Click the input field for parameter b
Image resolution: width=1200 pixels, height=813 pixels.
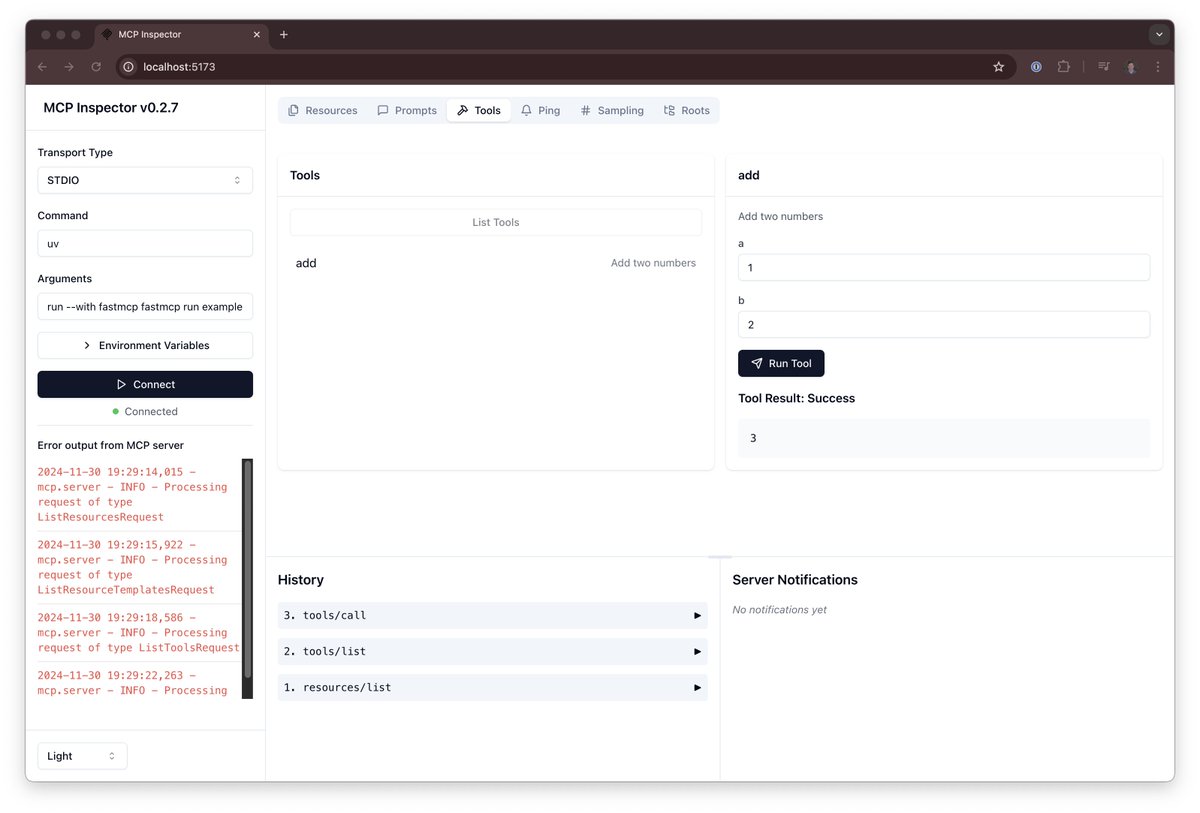(944, 324)
